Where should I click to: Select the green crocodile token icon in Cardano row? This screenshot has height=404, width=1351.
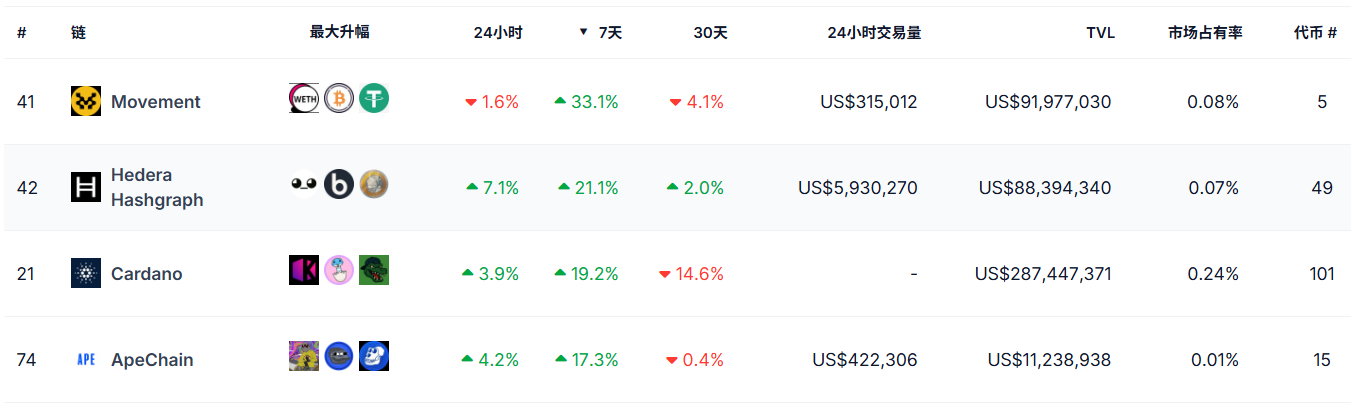coord(374,270)
